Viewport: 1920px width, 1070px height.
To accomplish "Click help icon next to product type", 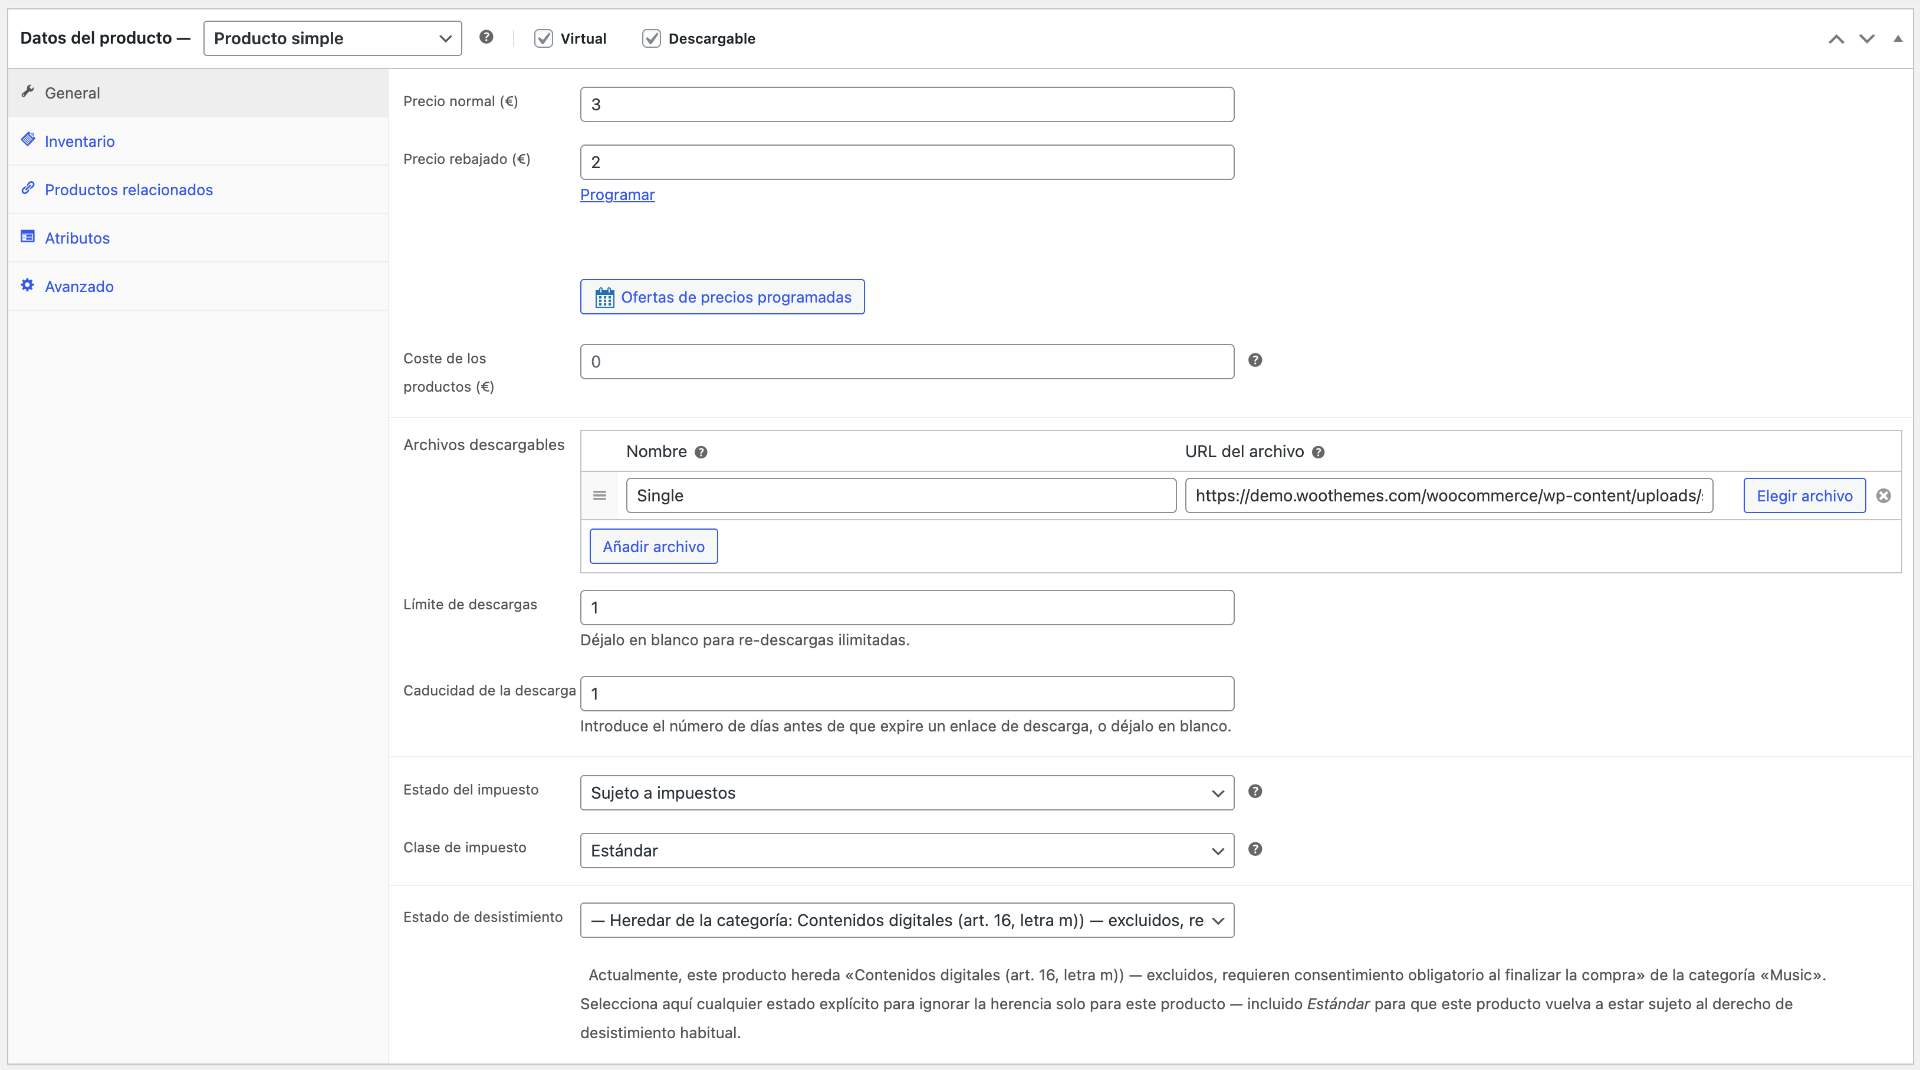I will pos(486,37).
